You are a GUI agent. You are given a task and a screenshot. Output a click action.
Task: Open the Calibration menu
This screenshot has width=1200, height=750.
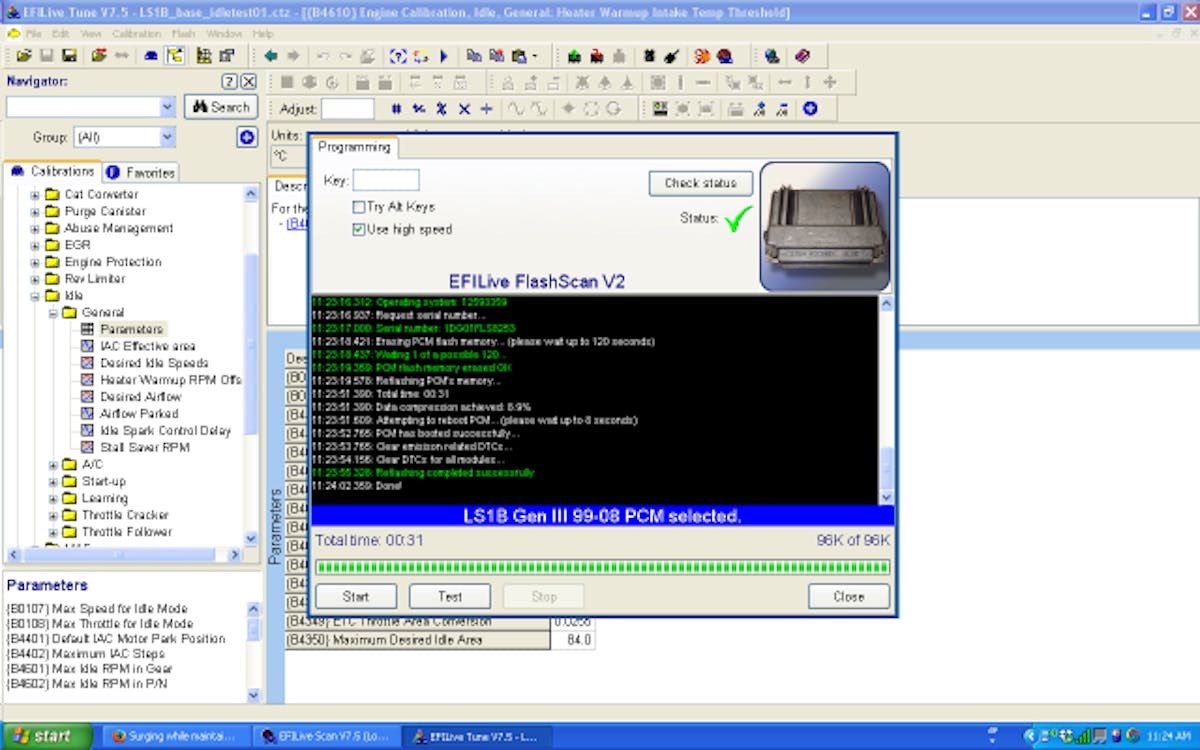tap(138, 33)
